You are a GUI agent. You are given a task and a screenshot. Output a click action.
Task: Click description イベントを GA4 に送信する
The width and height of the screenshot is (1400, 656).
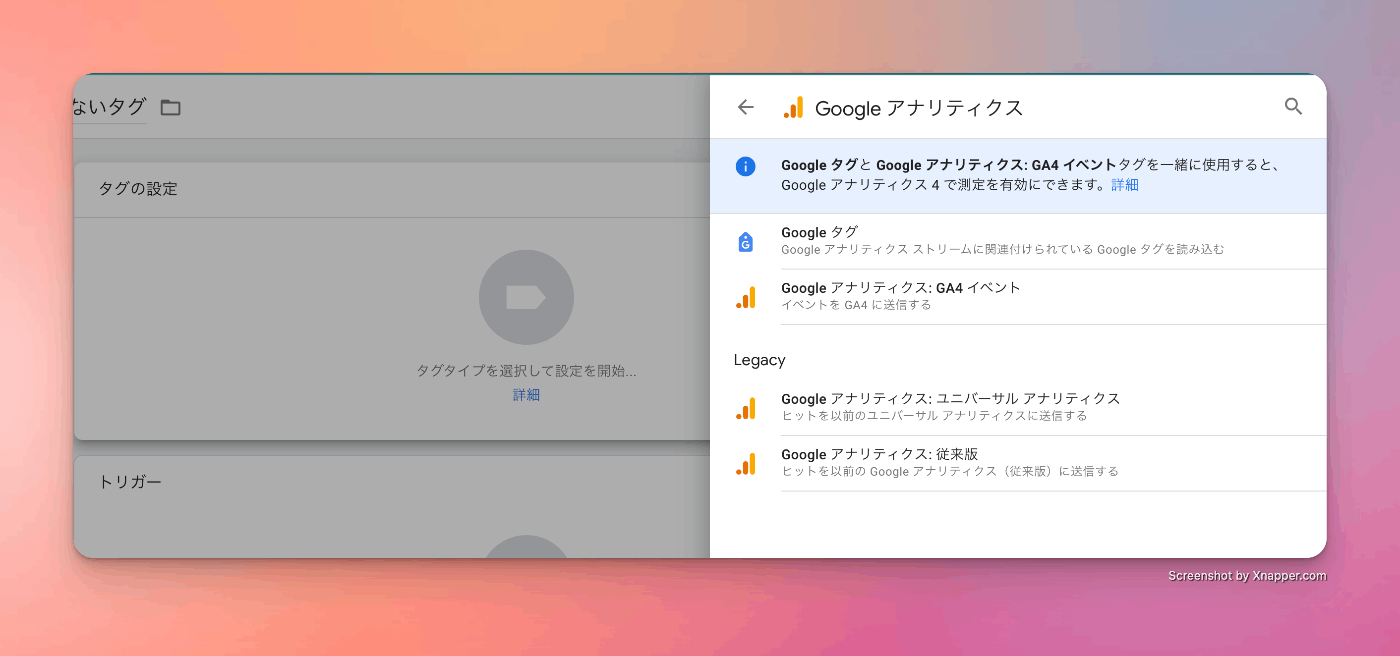(856, 305)
